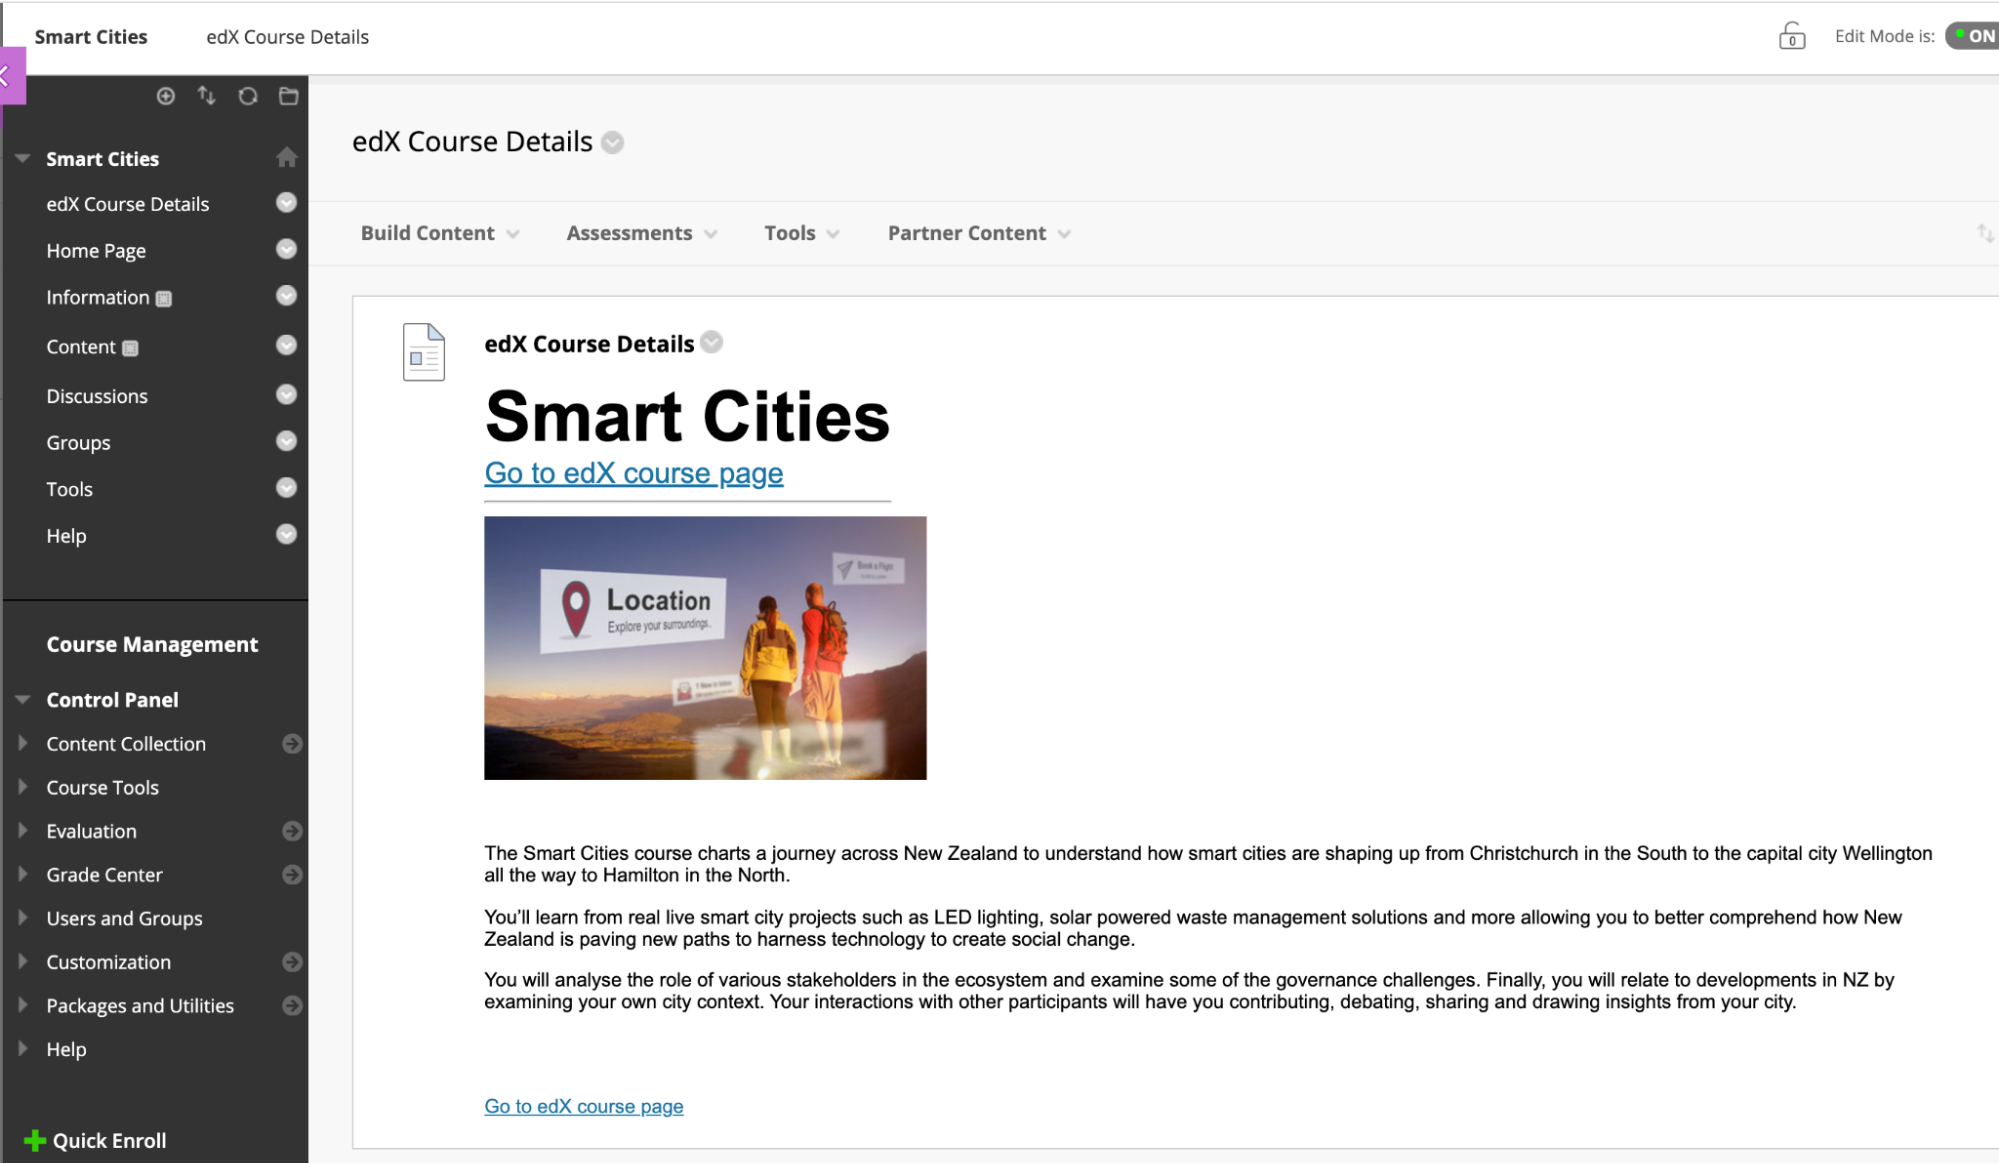Open the Build Content dropdown
Image resolution: width=1999 pixels, height=1164 pixels.
pos(439,233)
